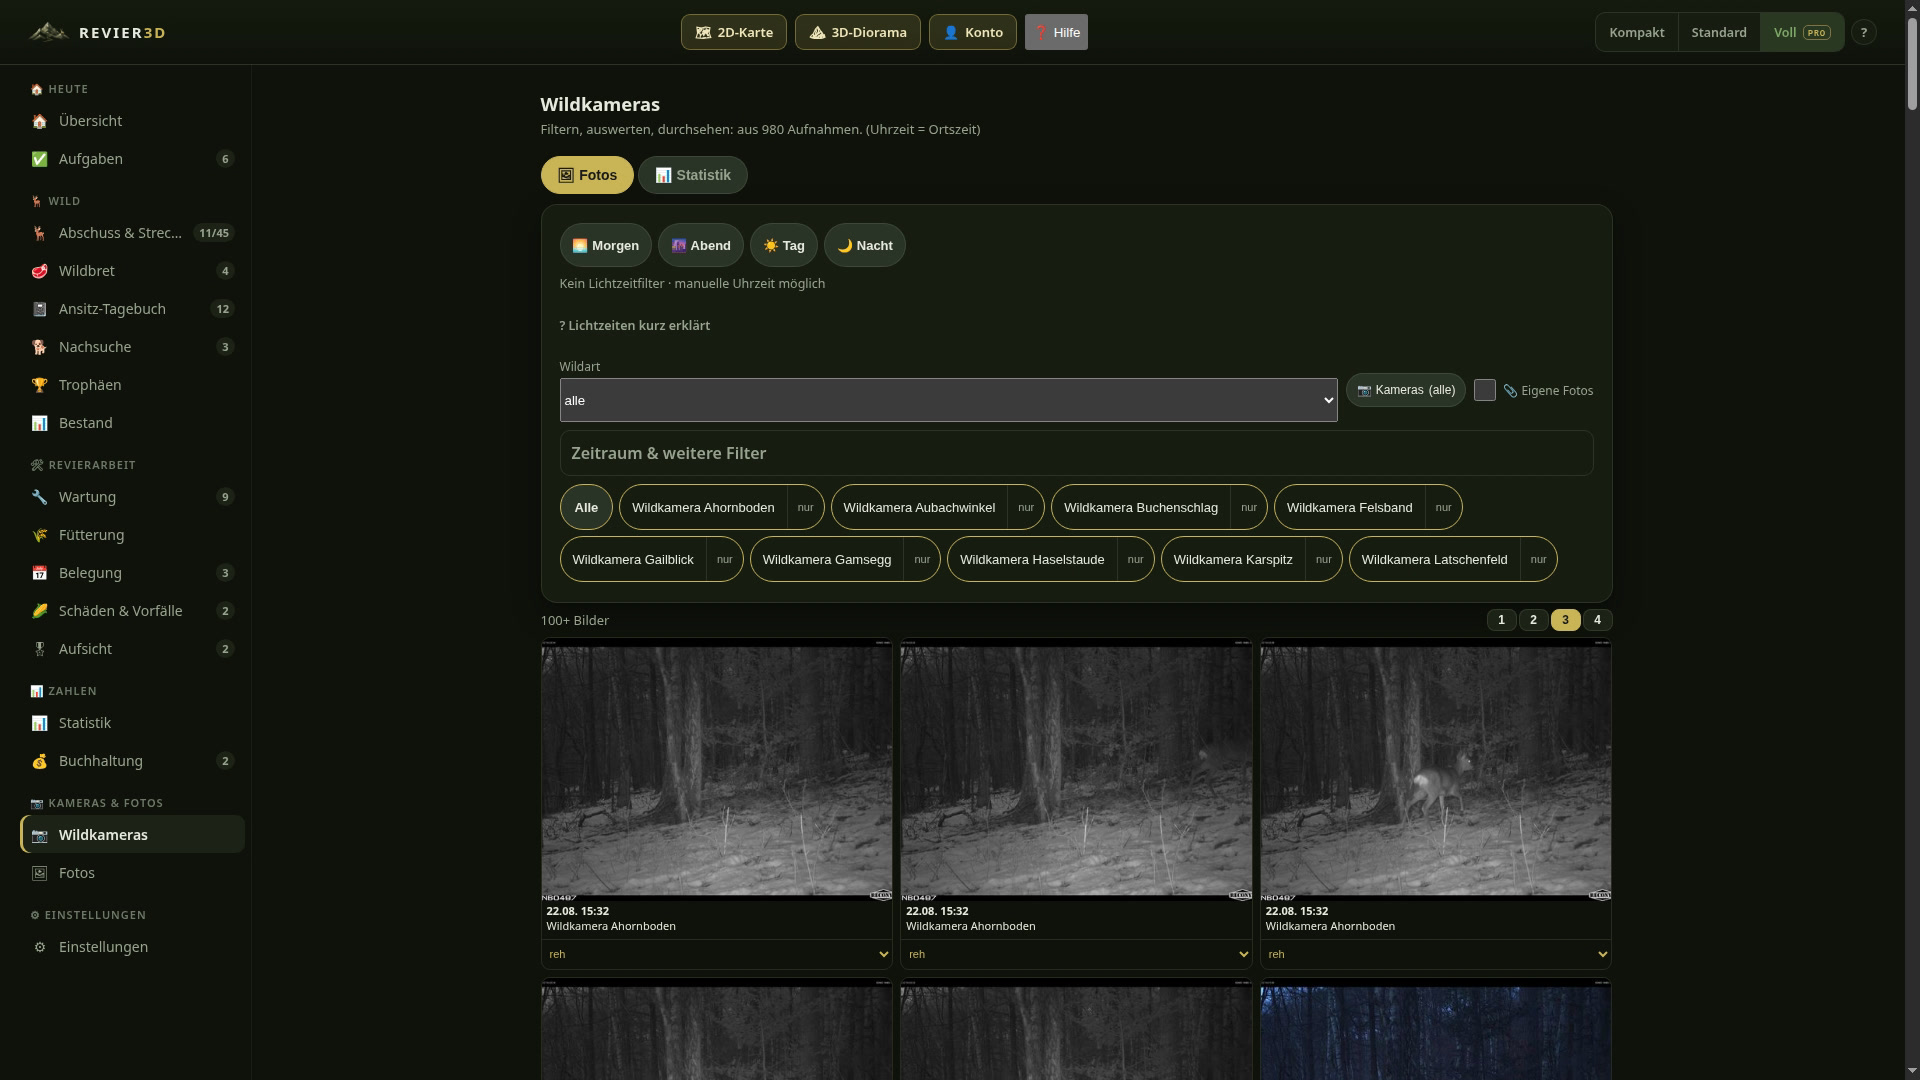The image size is (1920, 1080).
Task: Open species dropdown under third photo
Action: point(1435,954)
